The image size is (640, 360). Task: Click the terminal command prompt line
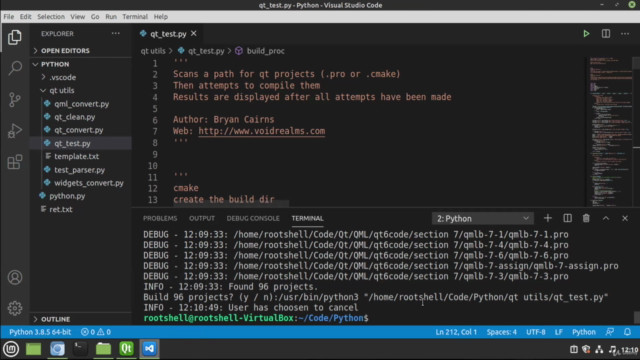click(x=256, y=318)
